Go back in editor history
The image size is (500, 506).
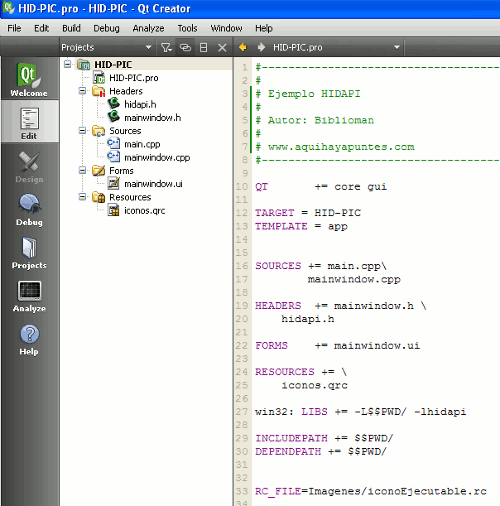243,47
